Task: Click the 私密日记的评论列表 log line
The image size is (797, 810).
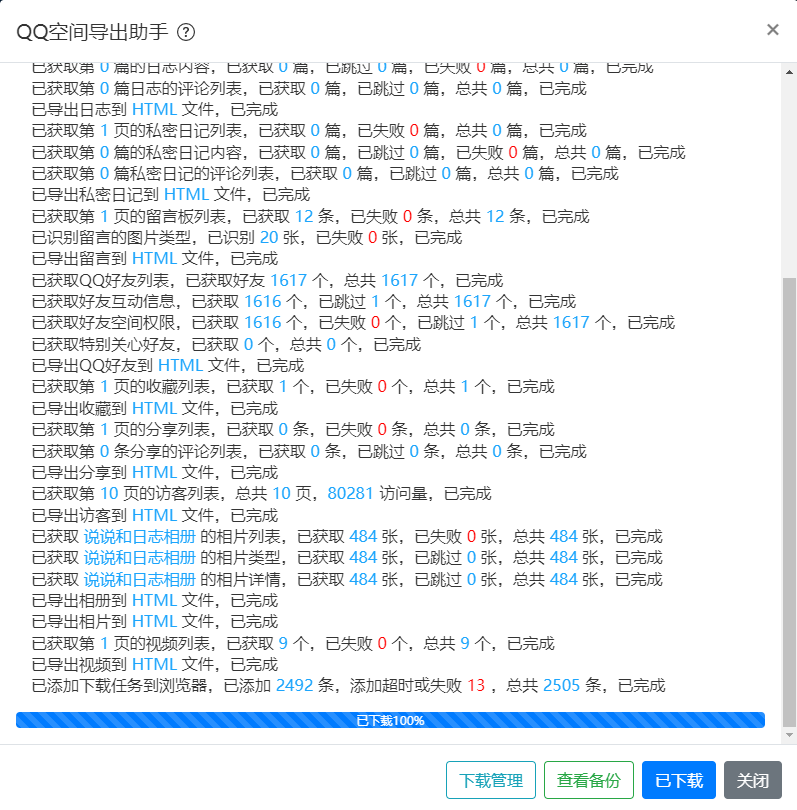Action: click(325, 174)
